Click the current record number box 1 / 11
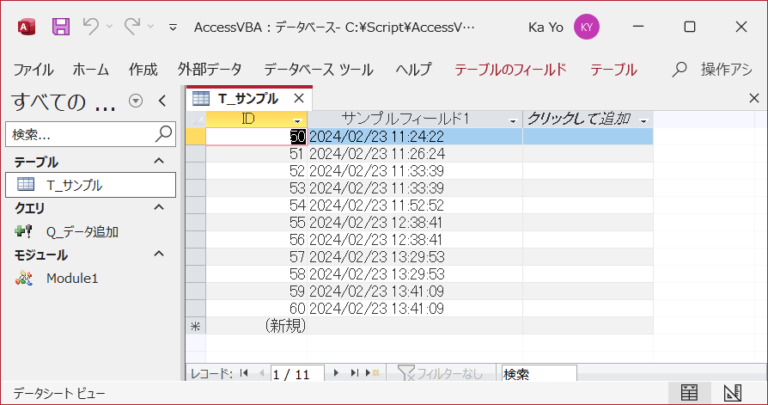Viewport: 768px width, 405px height. click(297, 374)
